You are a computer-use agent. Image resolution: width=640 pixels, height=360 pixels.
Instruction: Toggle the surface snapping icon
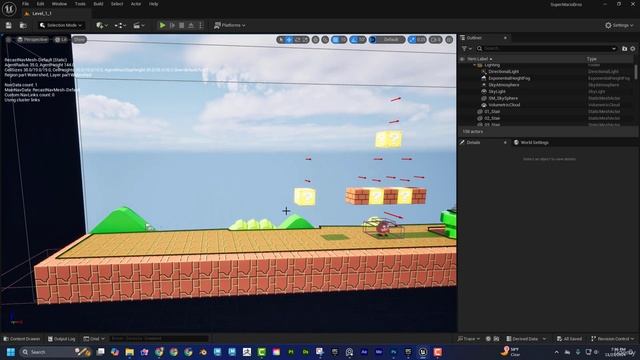coord(325,40)
